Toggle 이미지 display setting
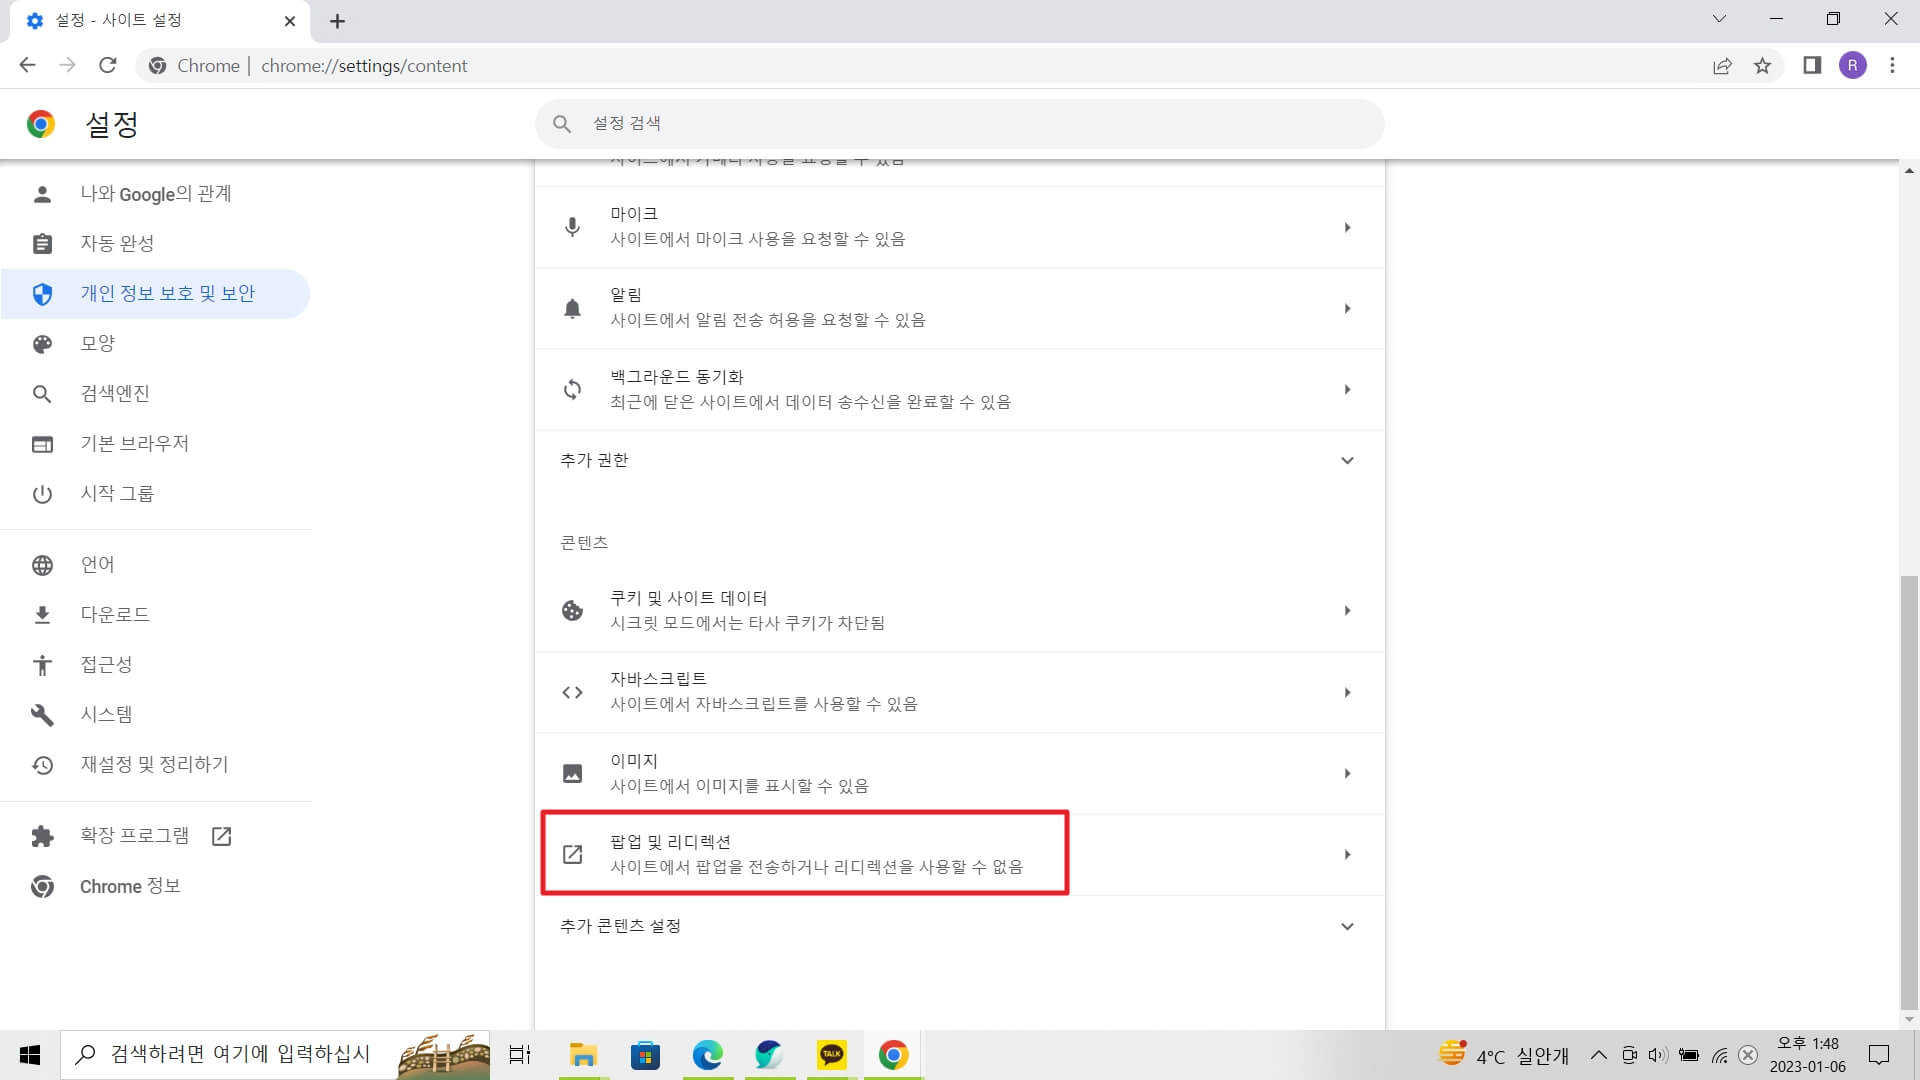This screenshot has width=1920, height=1080. coord(959,771)
